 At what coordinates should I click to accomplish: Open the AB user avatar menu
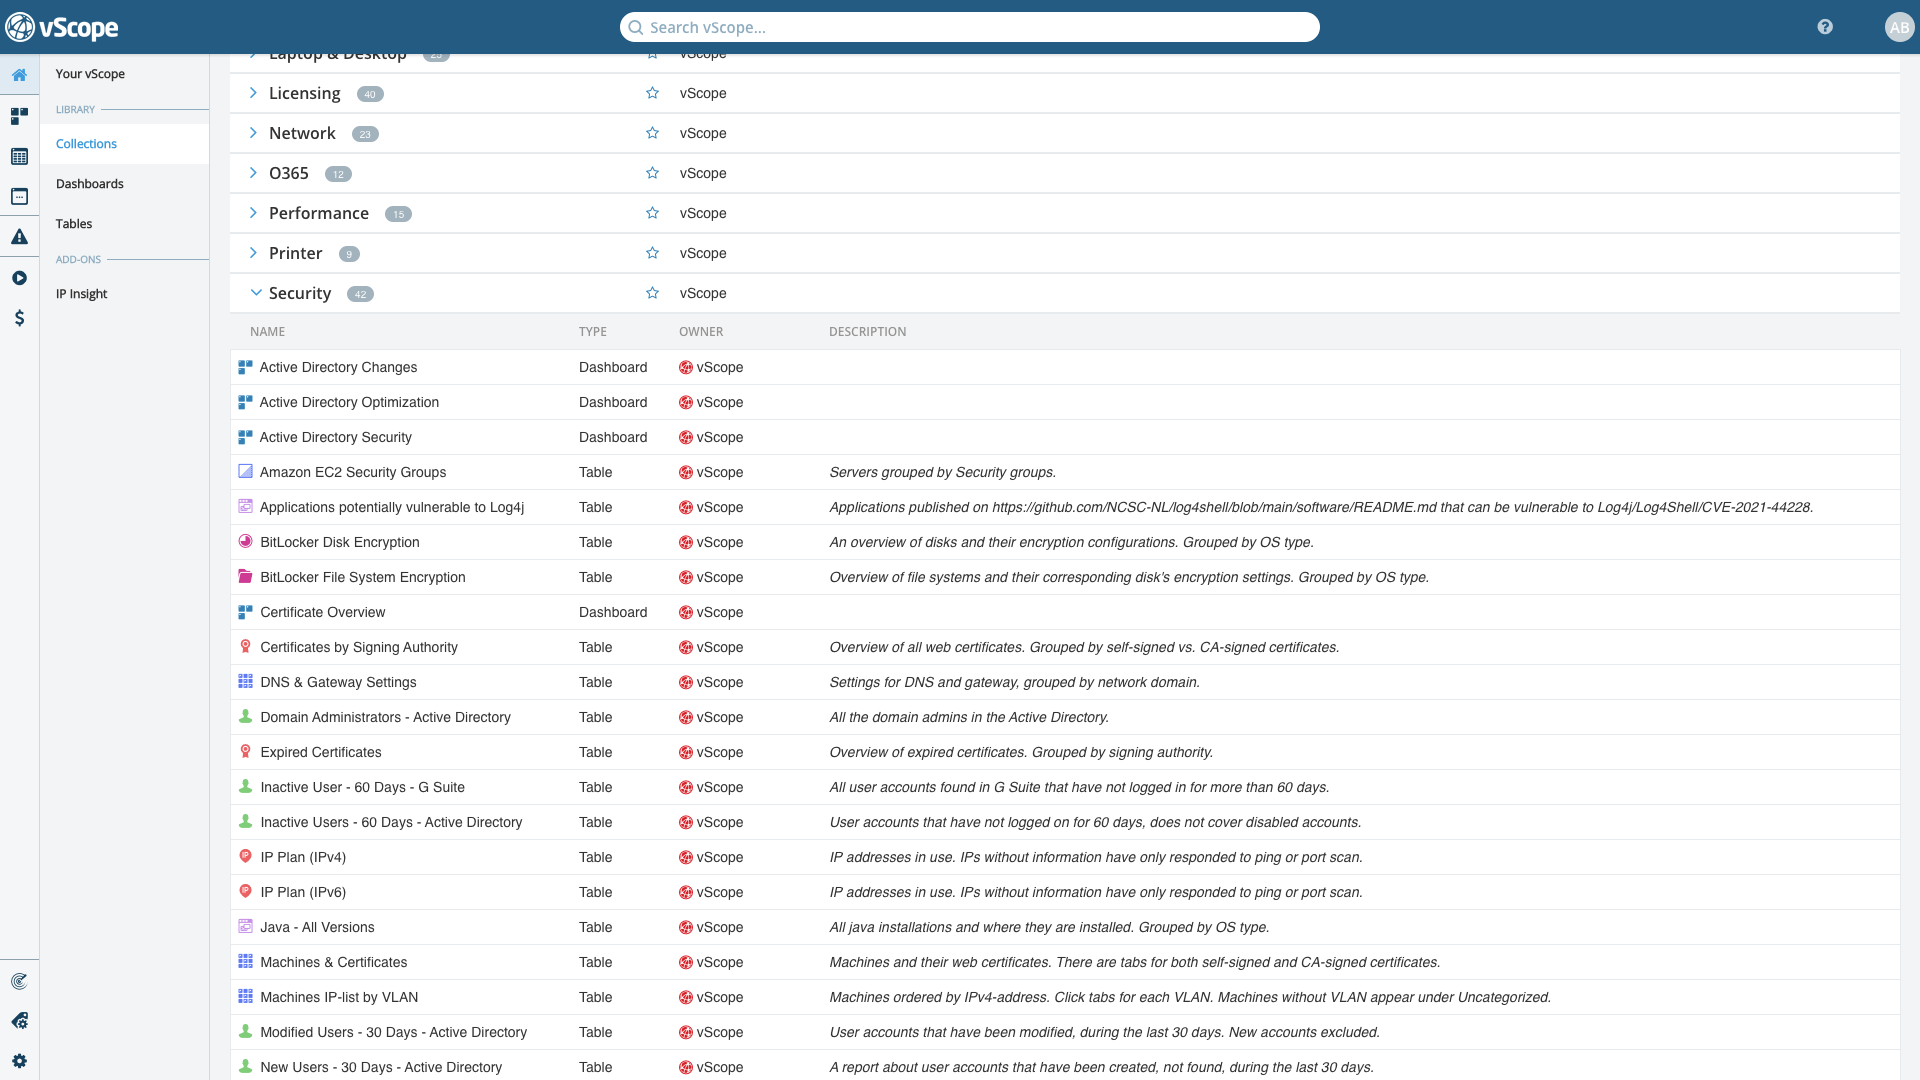coord(1899,27)
